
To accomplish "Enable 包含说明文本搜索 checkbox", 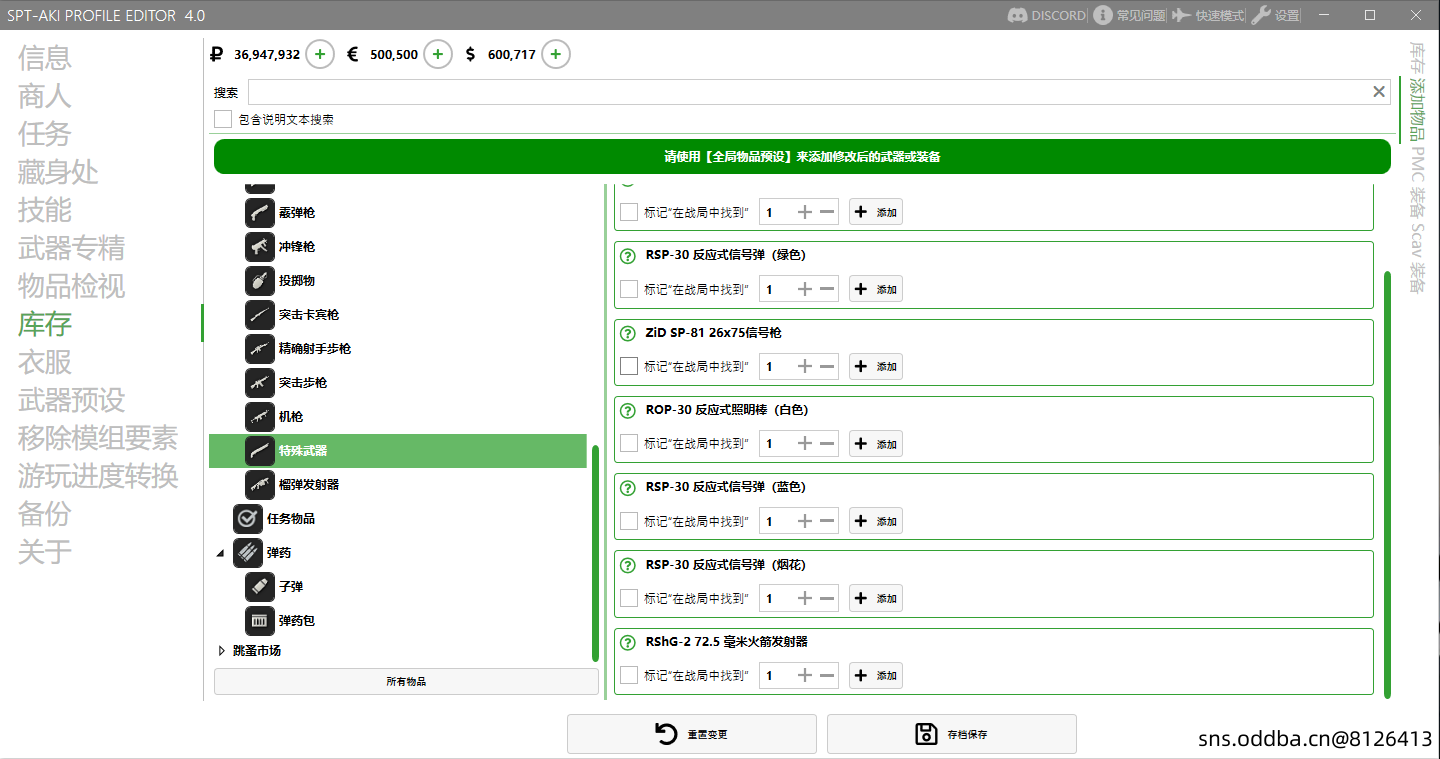I will 223,119.
